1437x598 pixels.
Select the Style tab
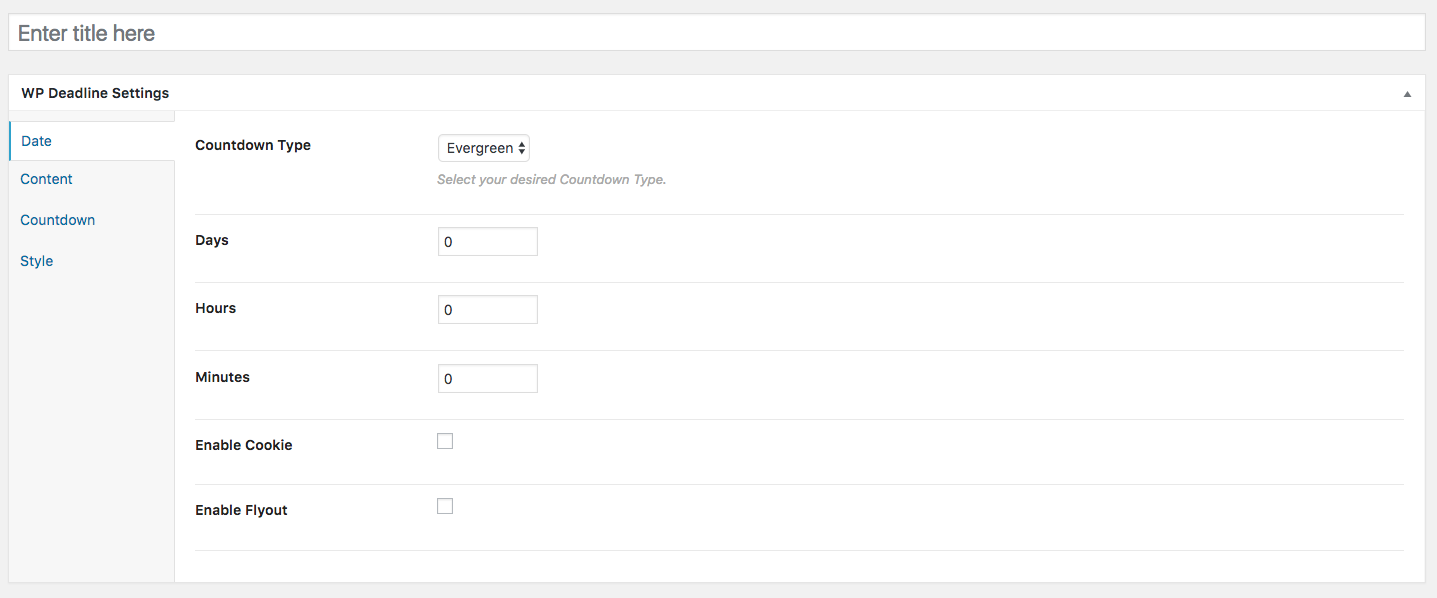click(36, 261)
